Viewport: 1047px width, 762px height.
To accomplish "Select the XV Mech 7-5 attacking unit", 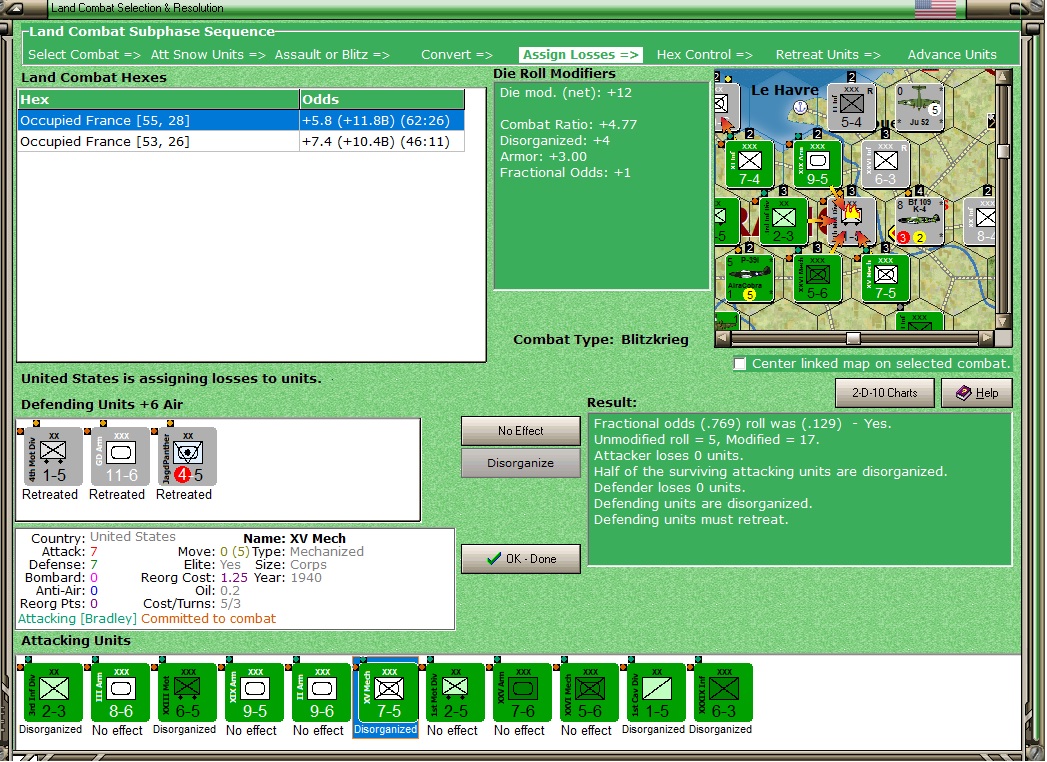I will click(389, 693).
